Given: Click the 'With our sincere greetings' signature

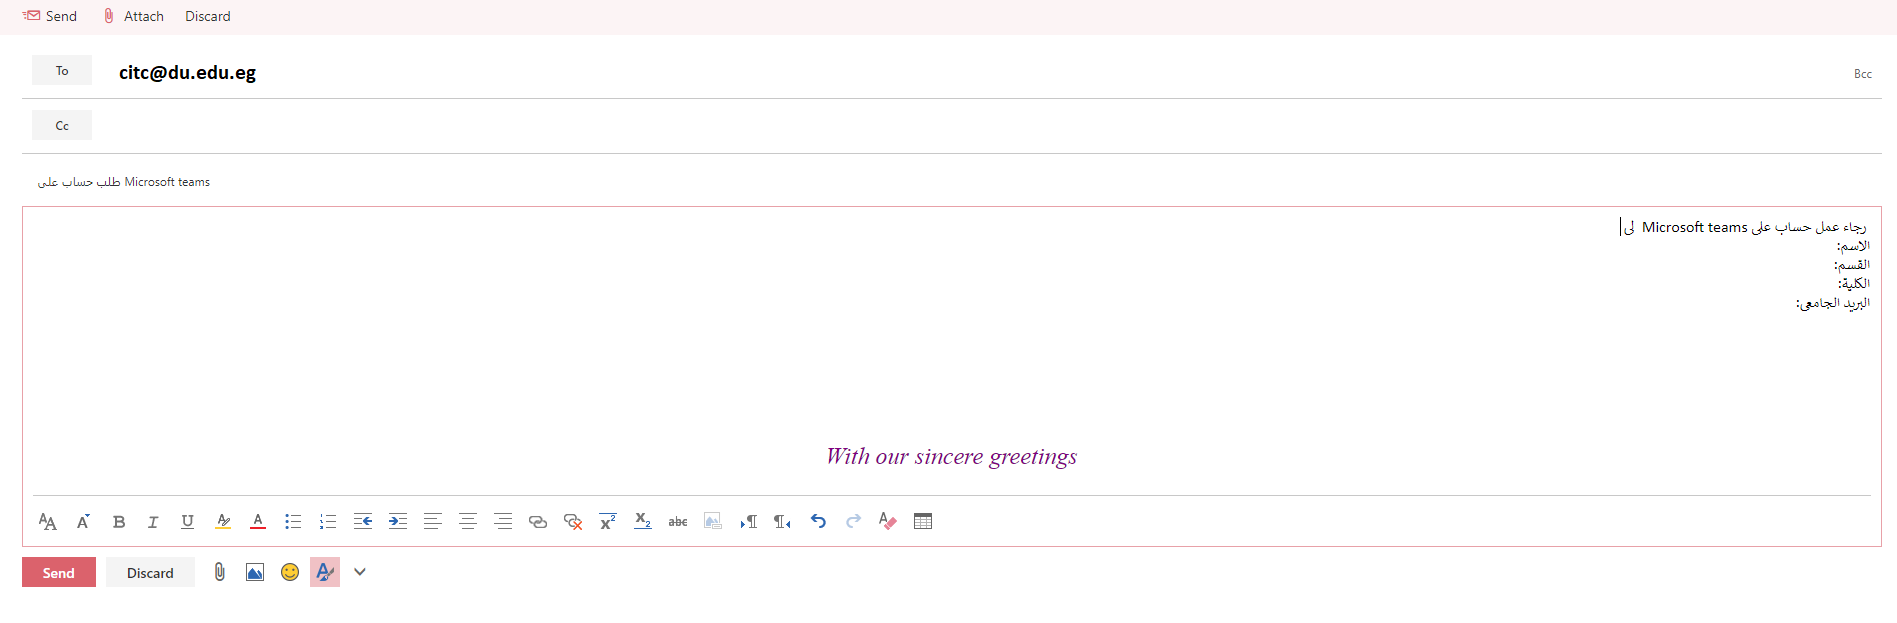Looking at the screenshot, I should tap(951, 456).
